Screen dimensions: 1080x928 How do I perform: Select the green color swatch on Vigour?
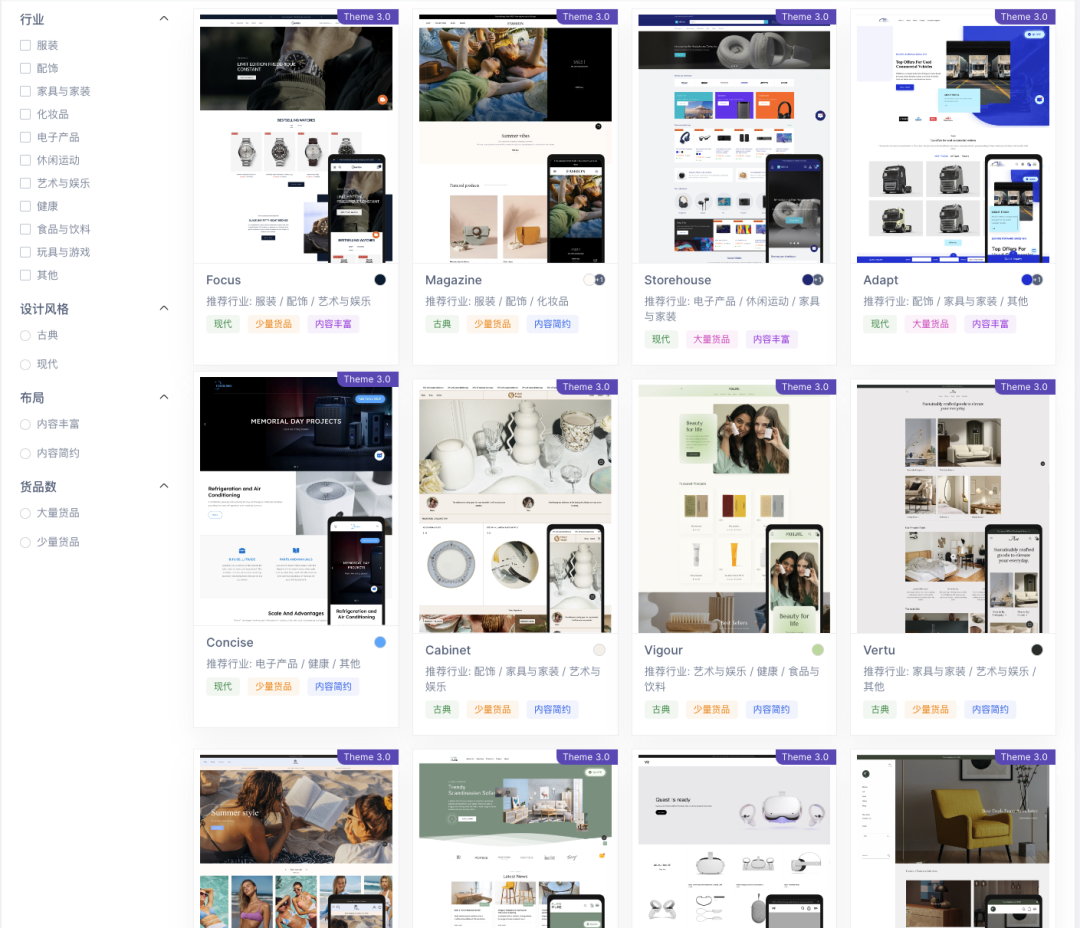[818, 650]
